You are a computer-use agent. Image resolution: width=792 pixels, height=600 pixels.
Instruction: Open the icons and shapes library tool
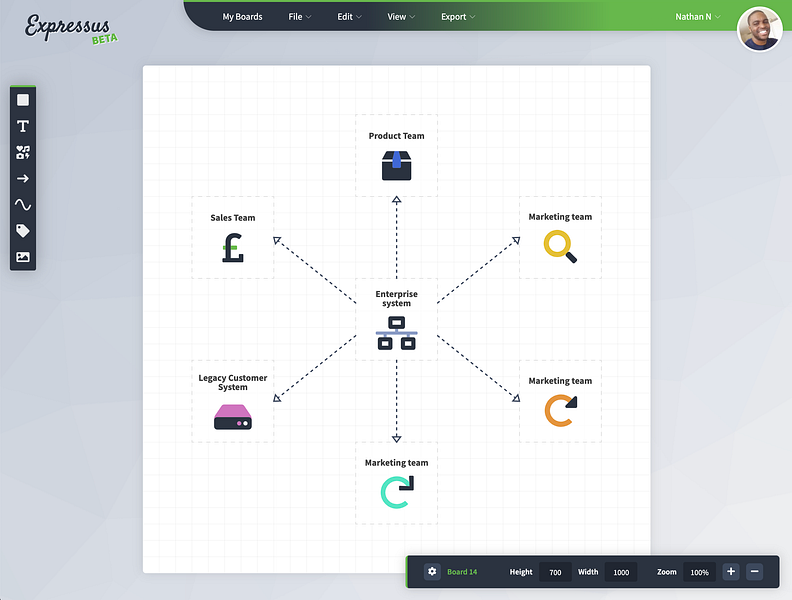point(23,153)
